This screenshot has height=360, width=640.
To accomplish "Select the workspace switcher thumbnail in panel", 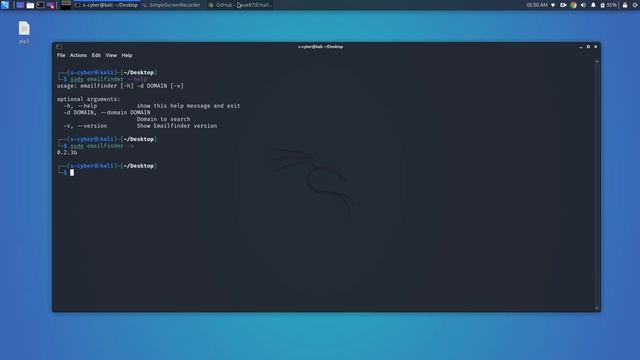I will coord(66,5).
